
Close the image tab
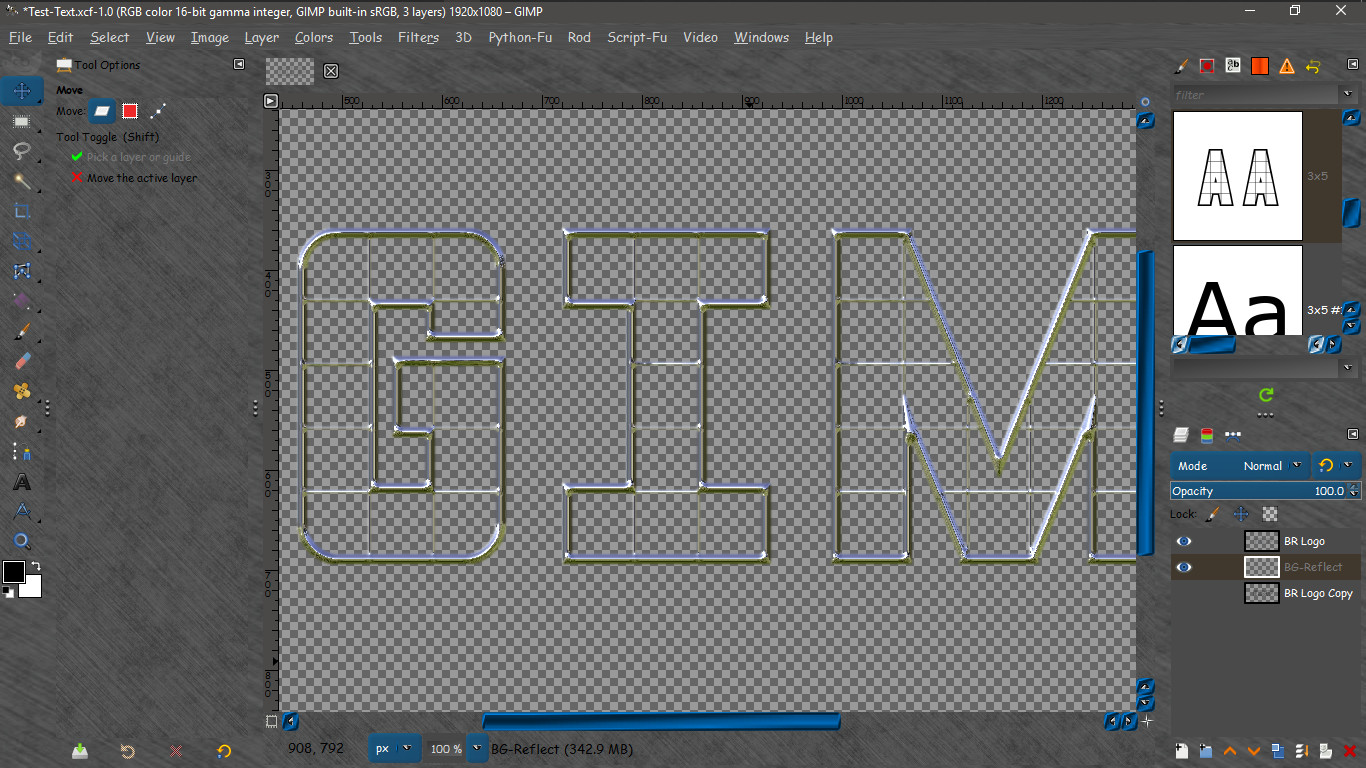(x=331, y=71)
